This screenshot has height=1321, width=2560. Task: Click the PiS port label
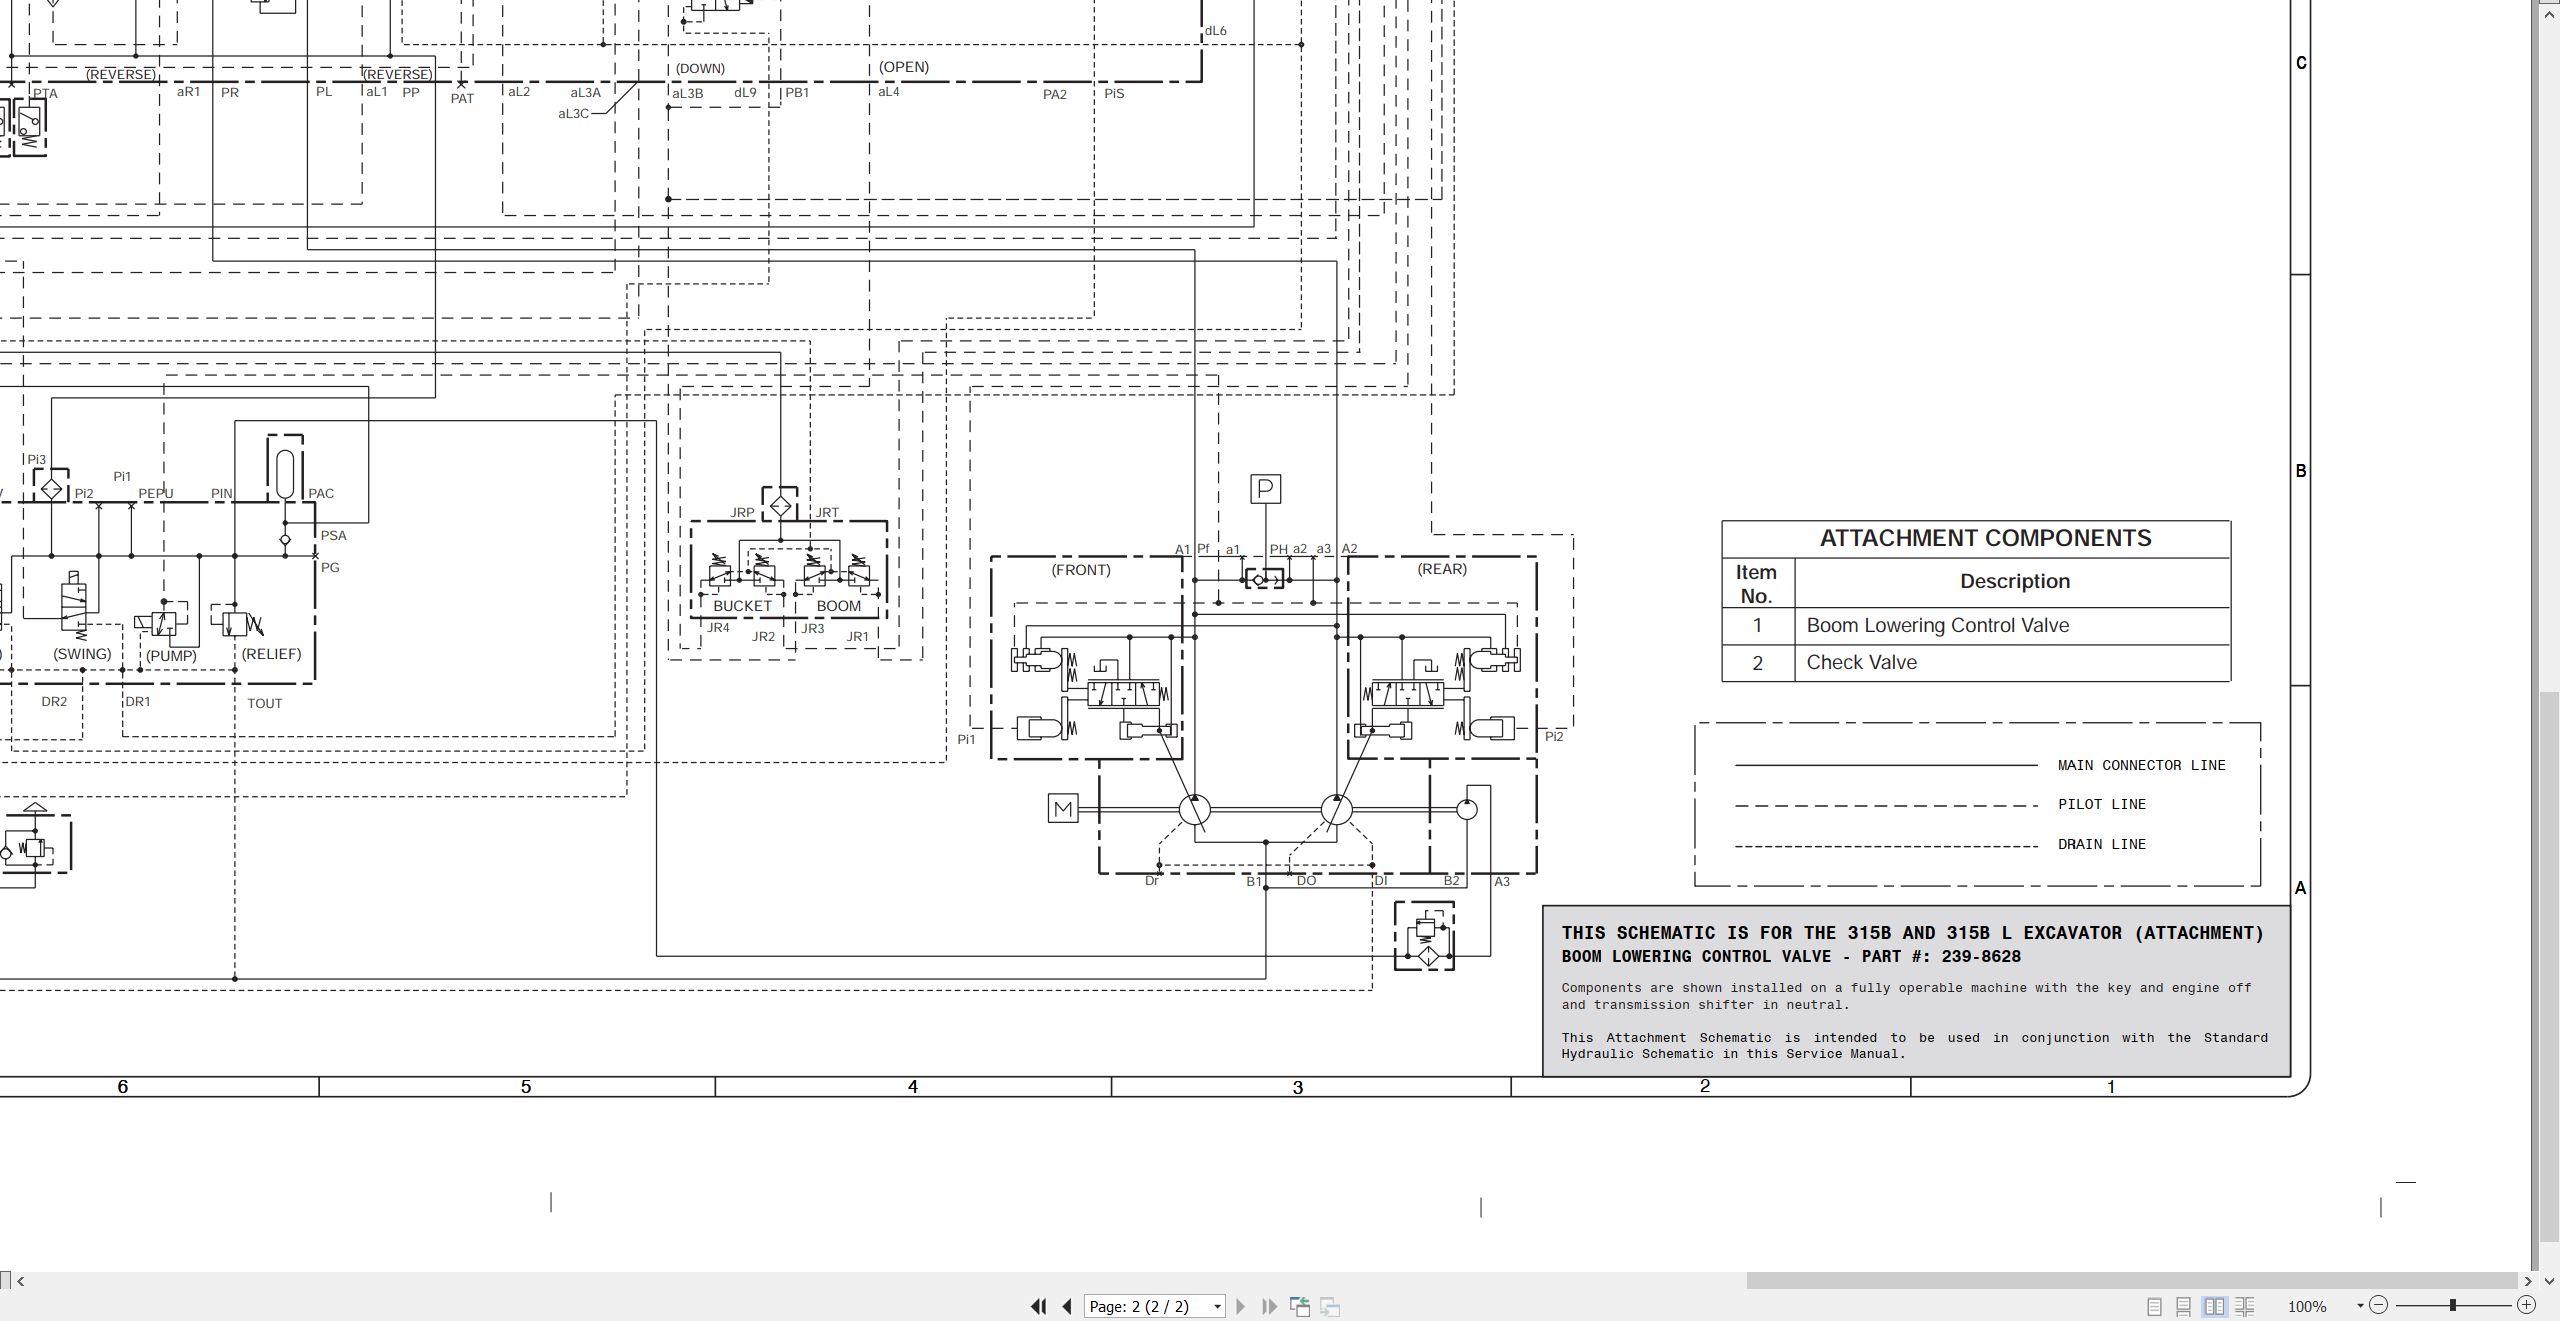[1114, 93]
